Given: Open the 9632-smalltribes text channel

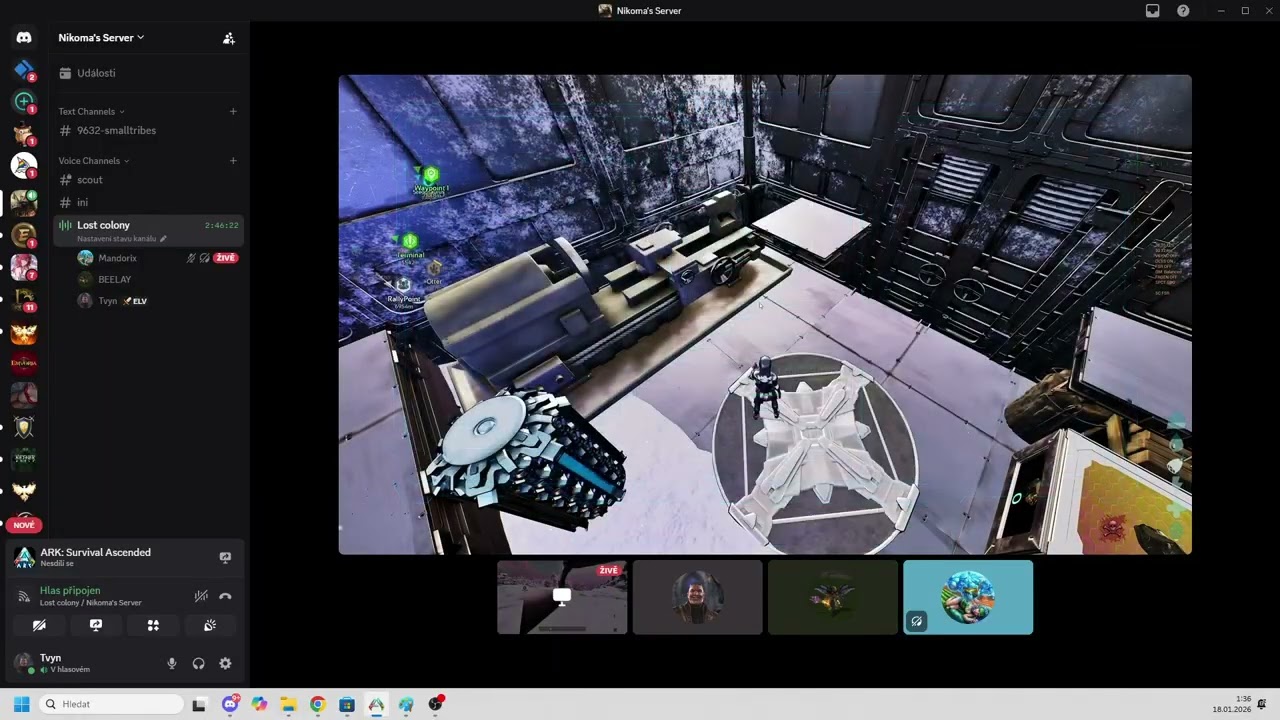Looking at the screenshot, I should pyautogui.click(x=148, y=130).
